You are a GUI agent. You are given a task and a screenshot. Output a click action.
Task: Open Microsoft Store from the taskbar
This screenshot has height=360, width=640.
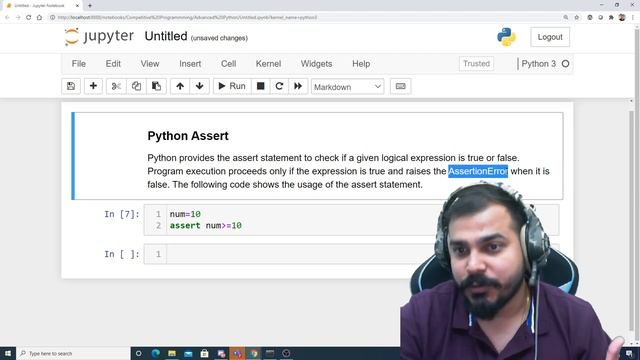[204, 353]
